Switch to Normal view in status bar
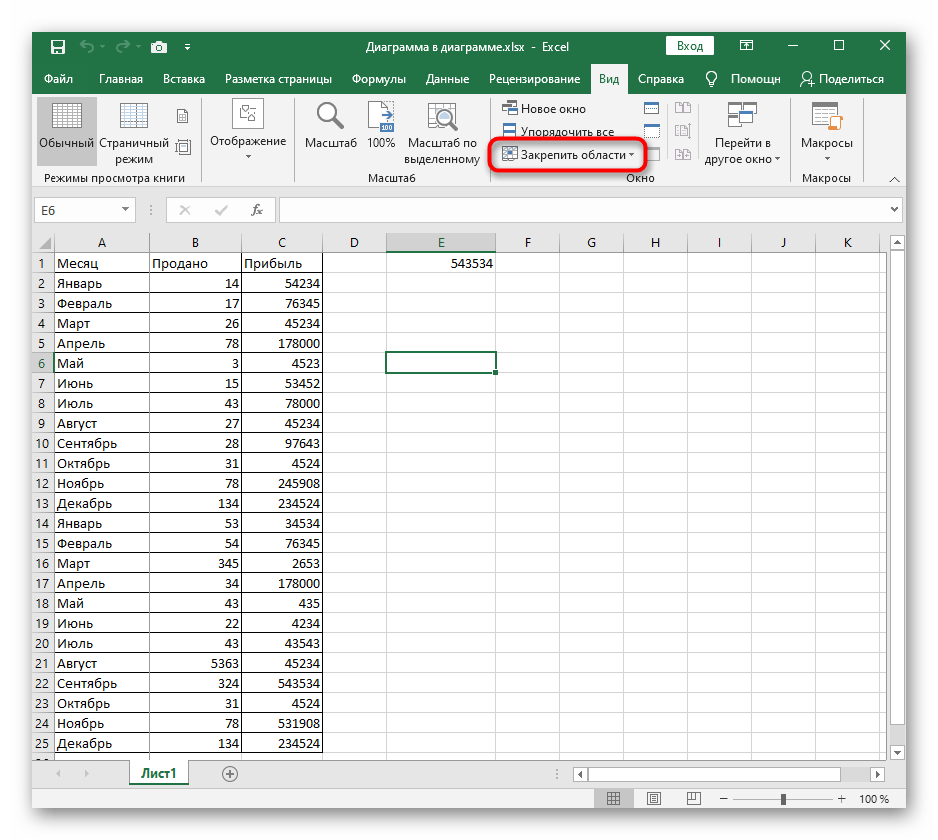This screenshot has height=840, width=938. click(613, 798)
